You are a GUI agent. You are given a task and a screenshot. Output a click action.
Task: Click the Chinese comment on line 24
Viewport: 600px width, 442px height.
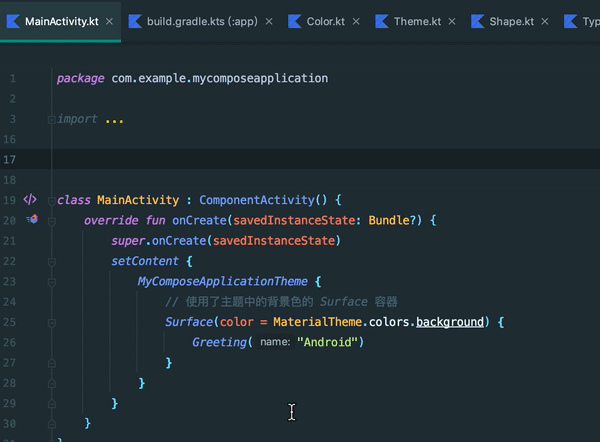(282, 302)
